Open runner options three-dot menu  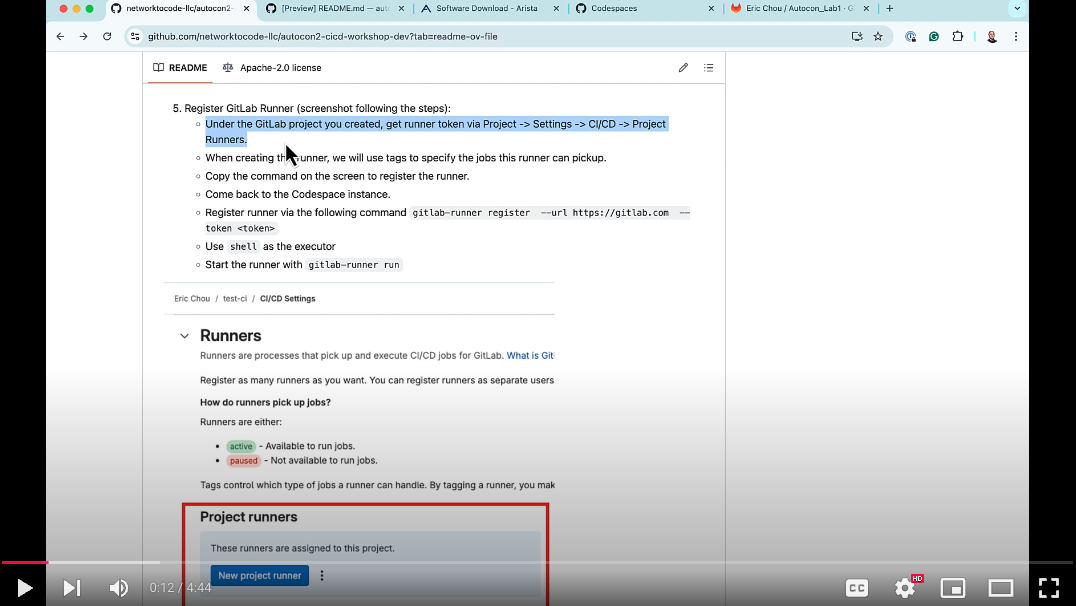(322, 576)
